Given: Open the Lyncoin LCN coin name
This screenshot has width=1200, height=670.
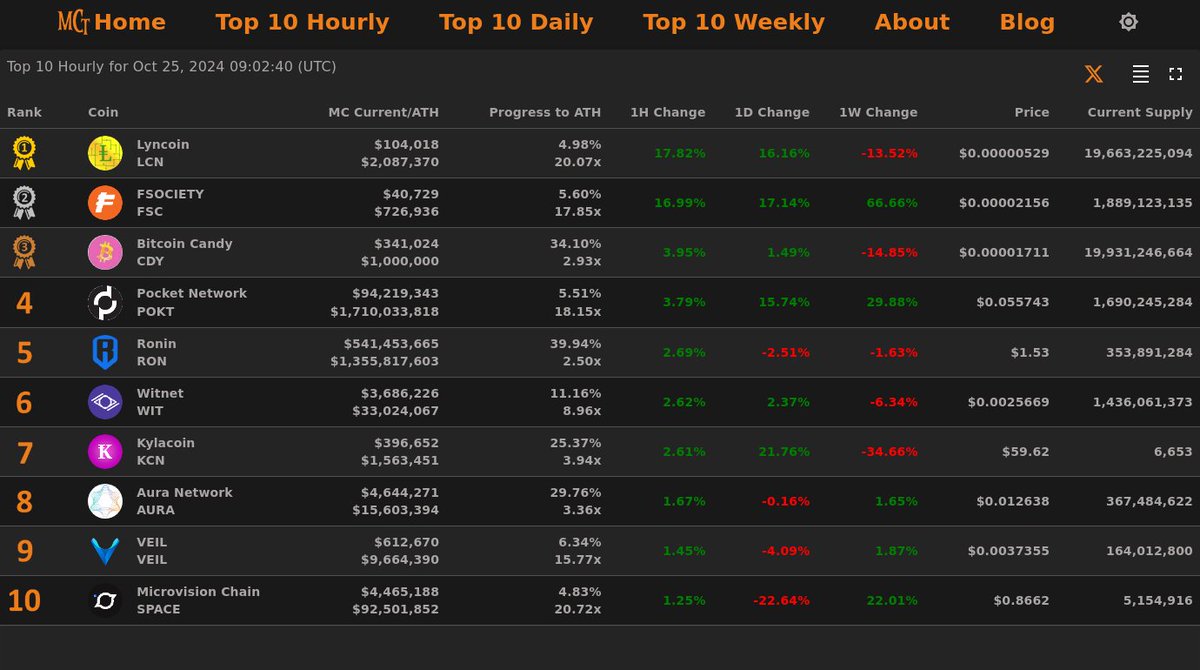Looking at the screenshot, I should coord(163,153).
